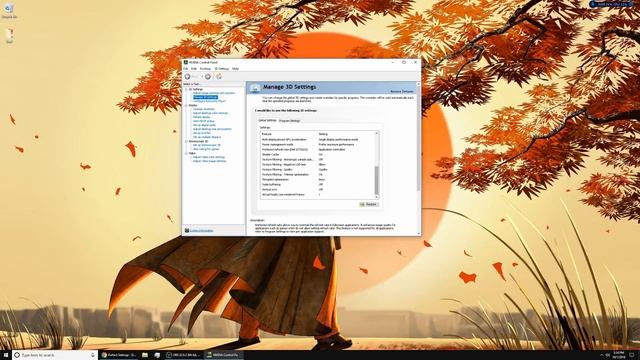Open the Edit menu
Viewport: 640px width, 360px height.
coord(194,69)
